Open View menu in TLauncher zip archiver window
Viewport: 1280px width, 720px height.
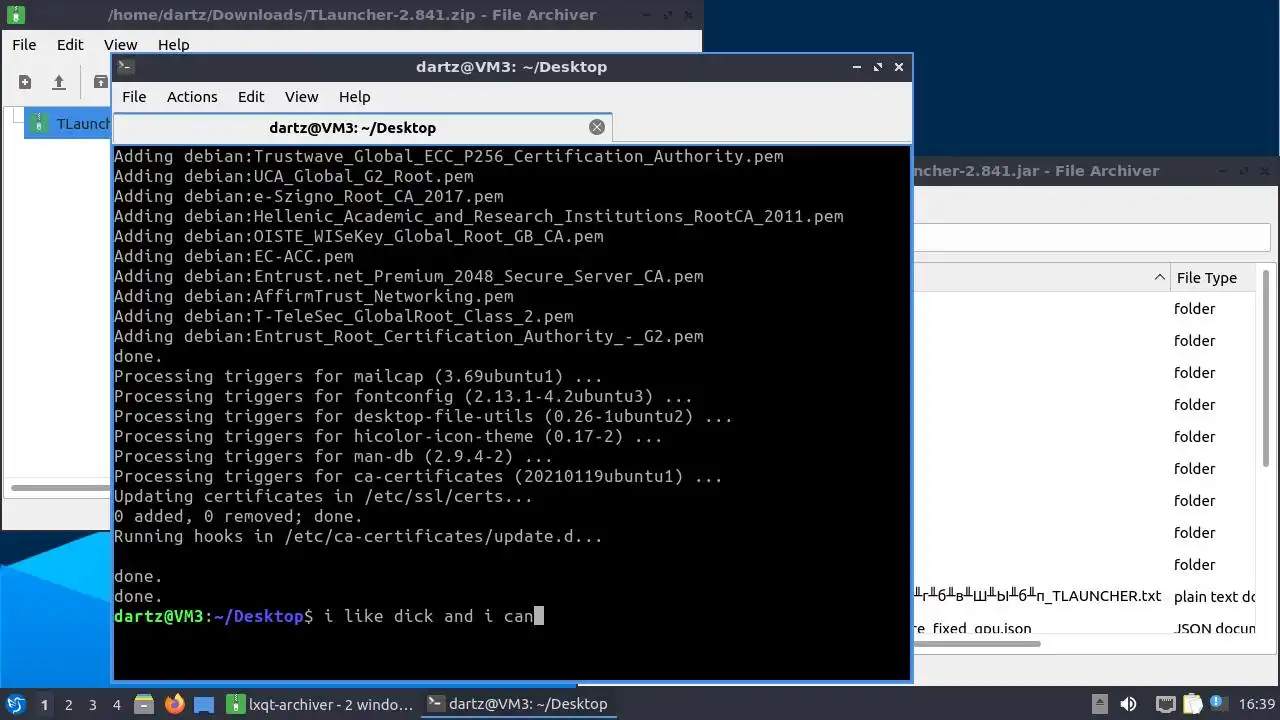click(x=120, y=45)
